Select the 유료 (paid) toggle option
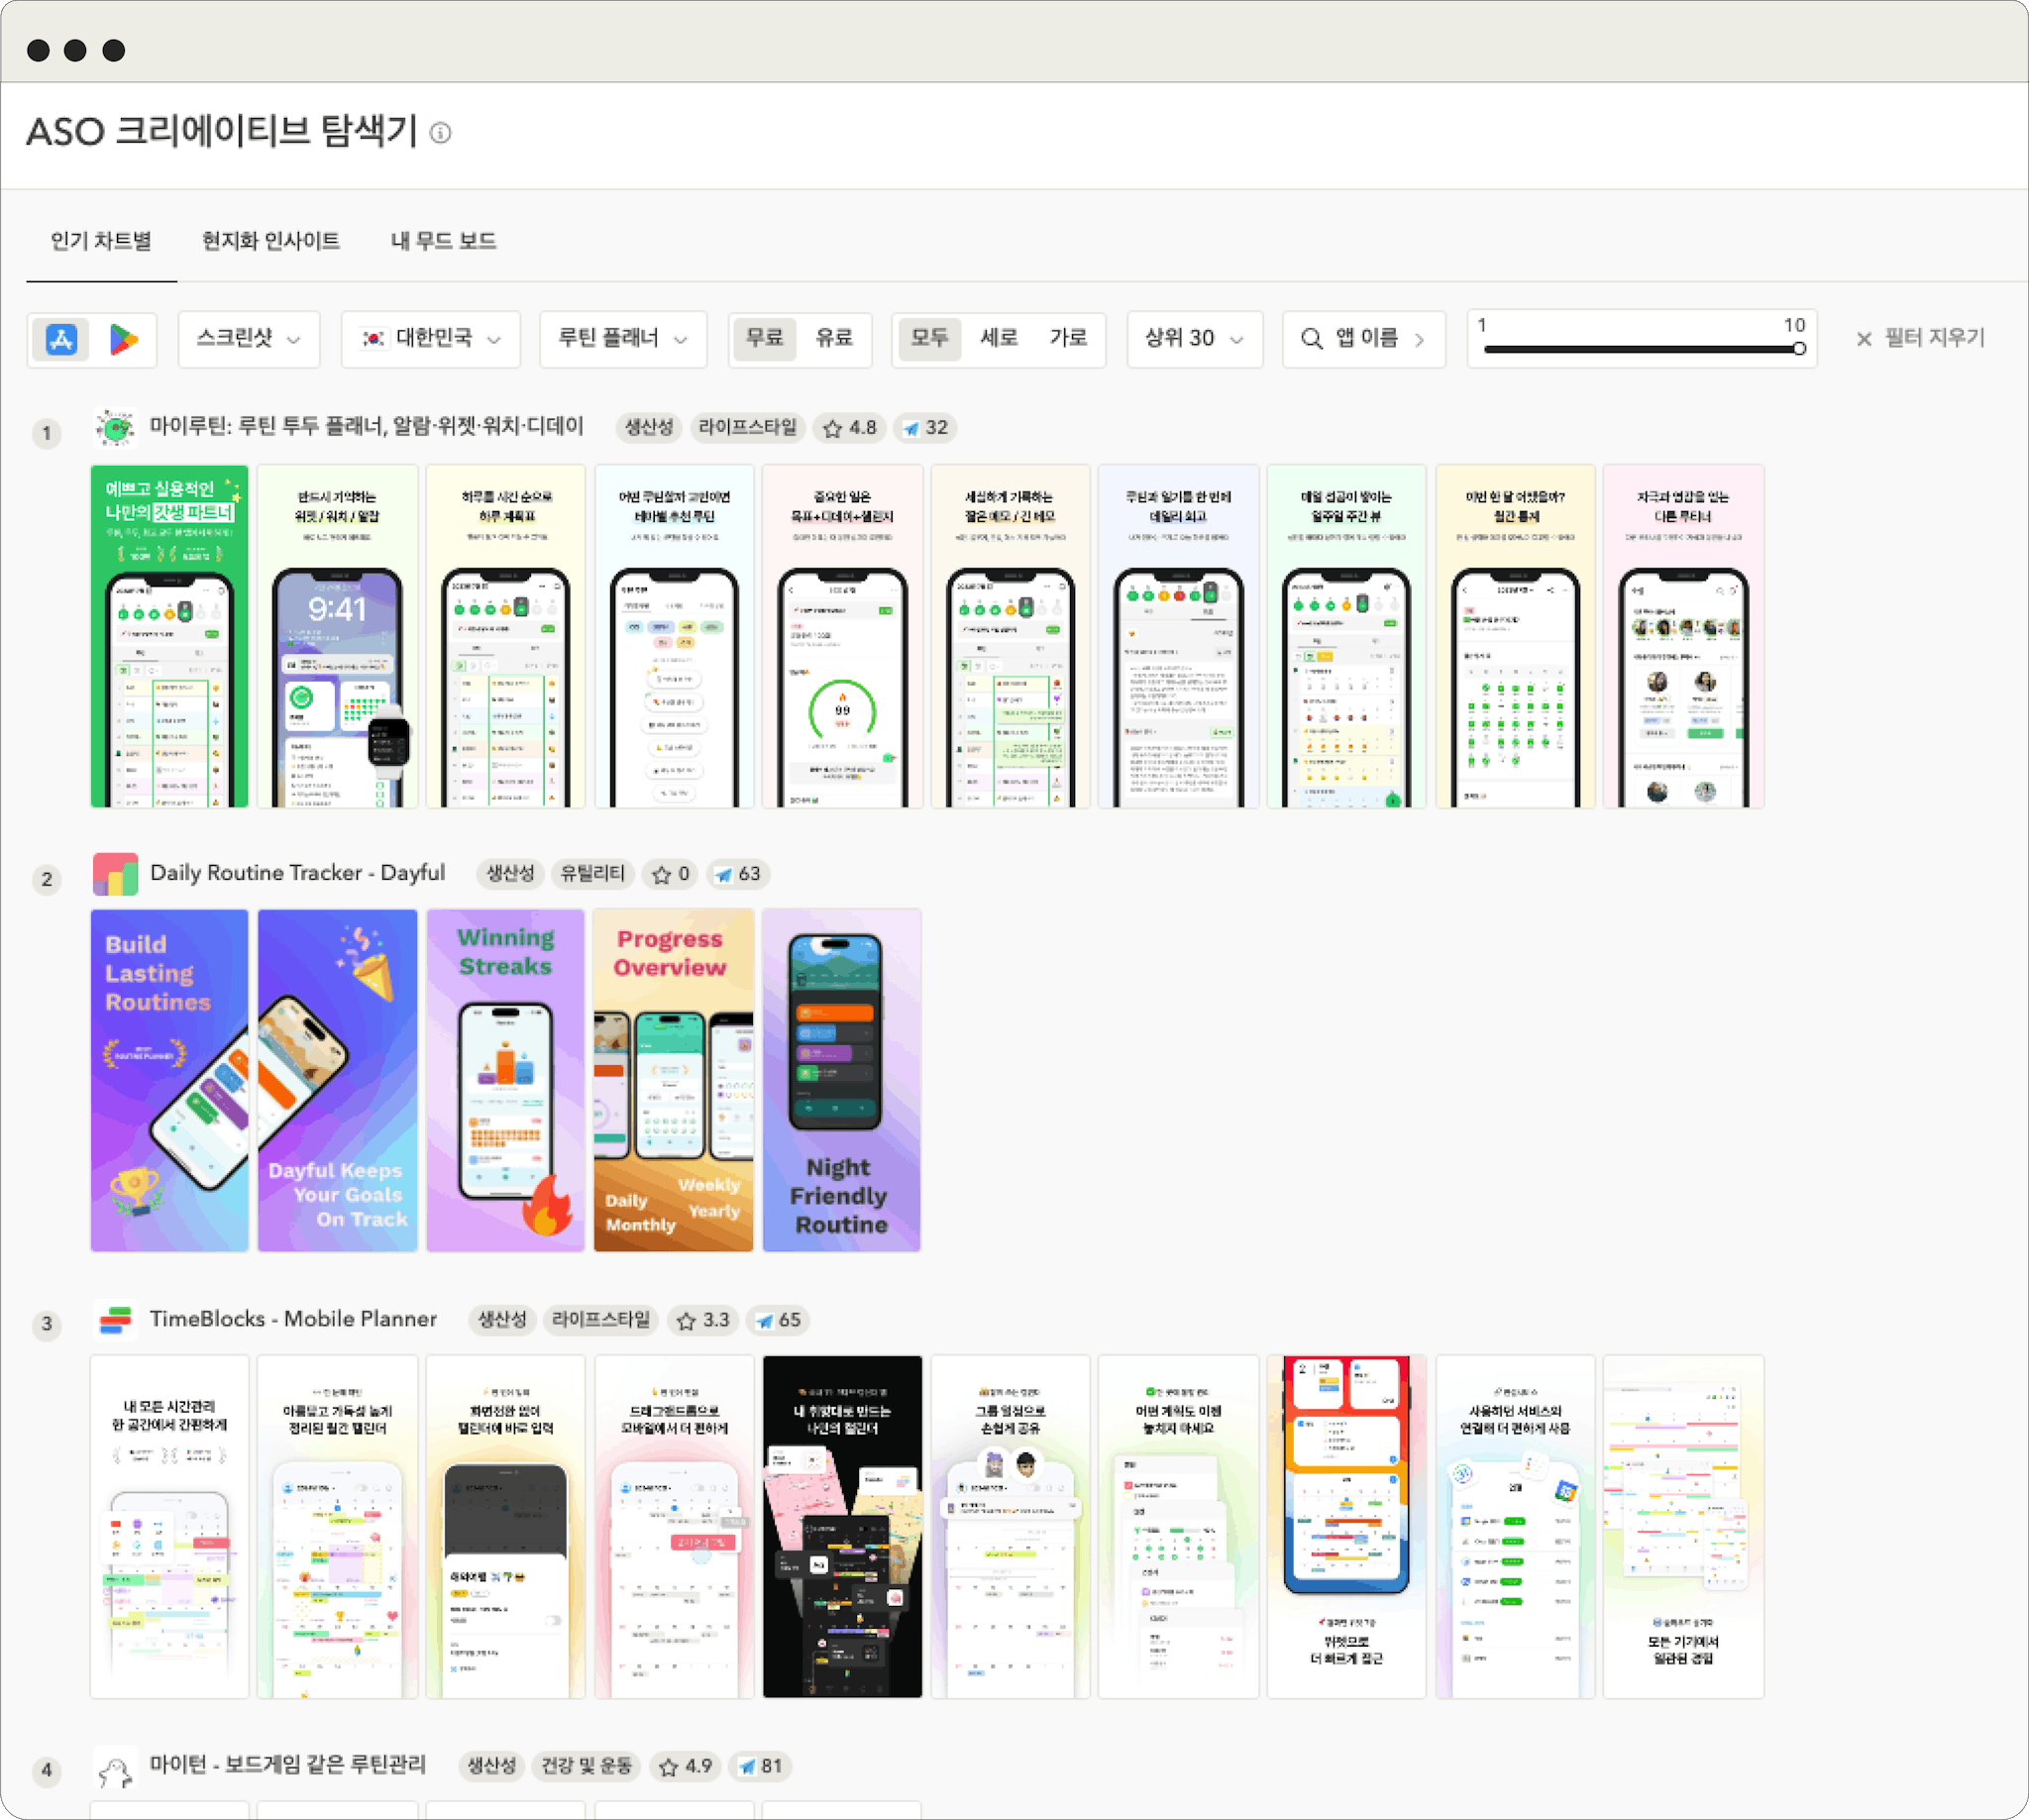 tap(833, 338)
